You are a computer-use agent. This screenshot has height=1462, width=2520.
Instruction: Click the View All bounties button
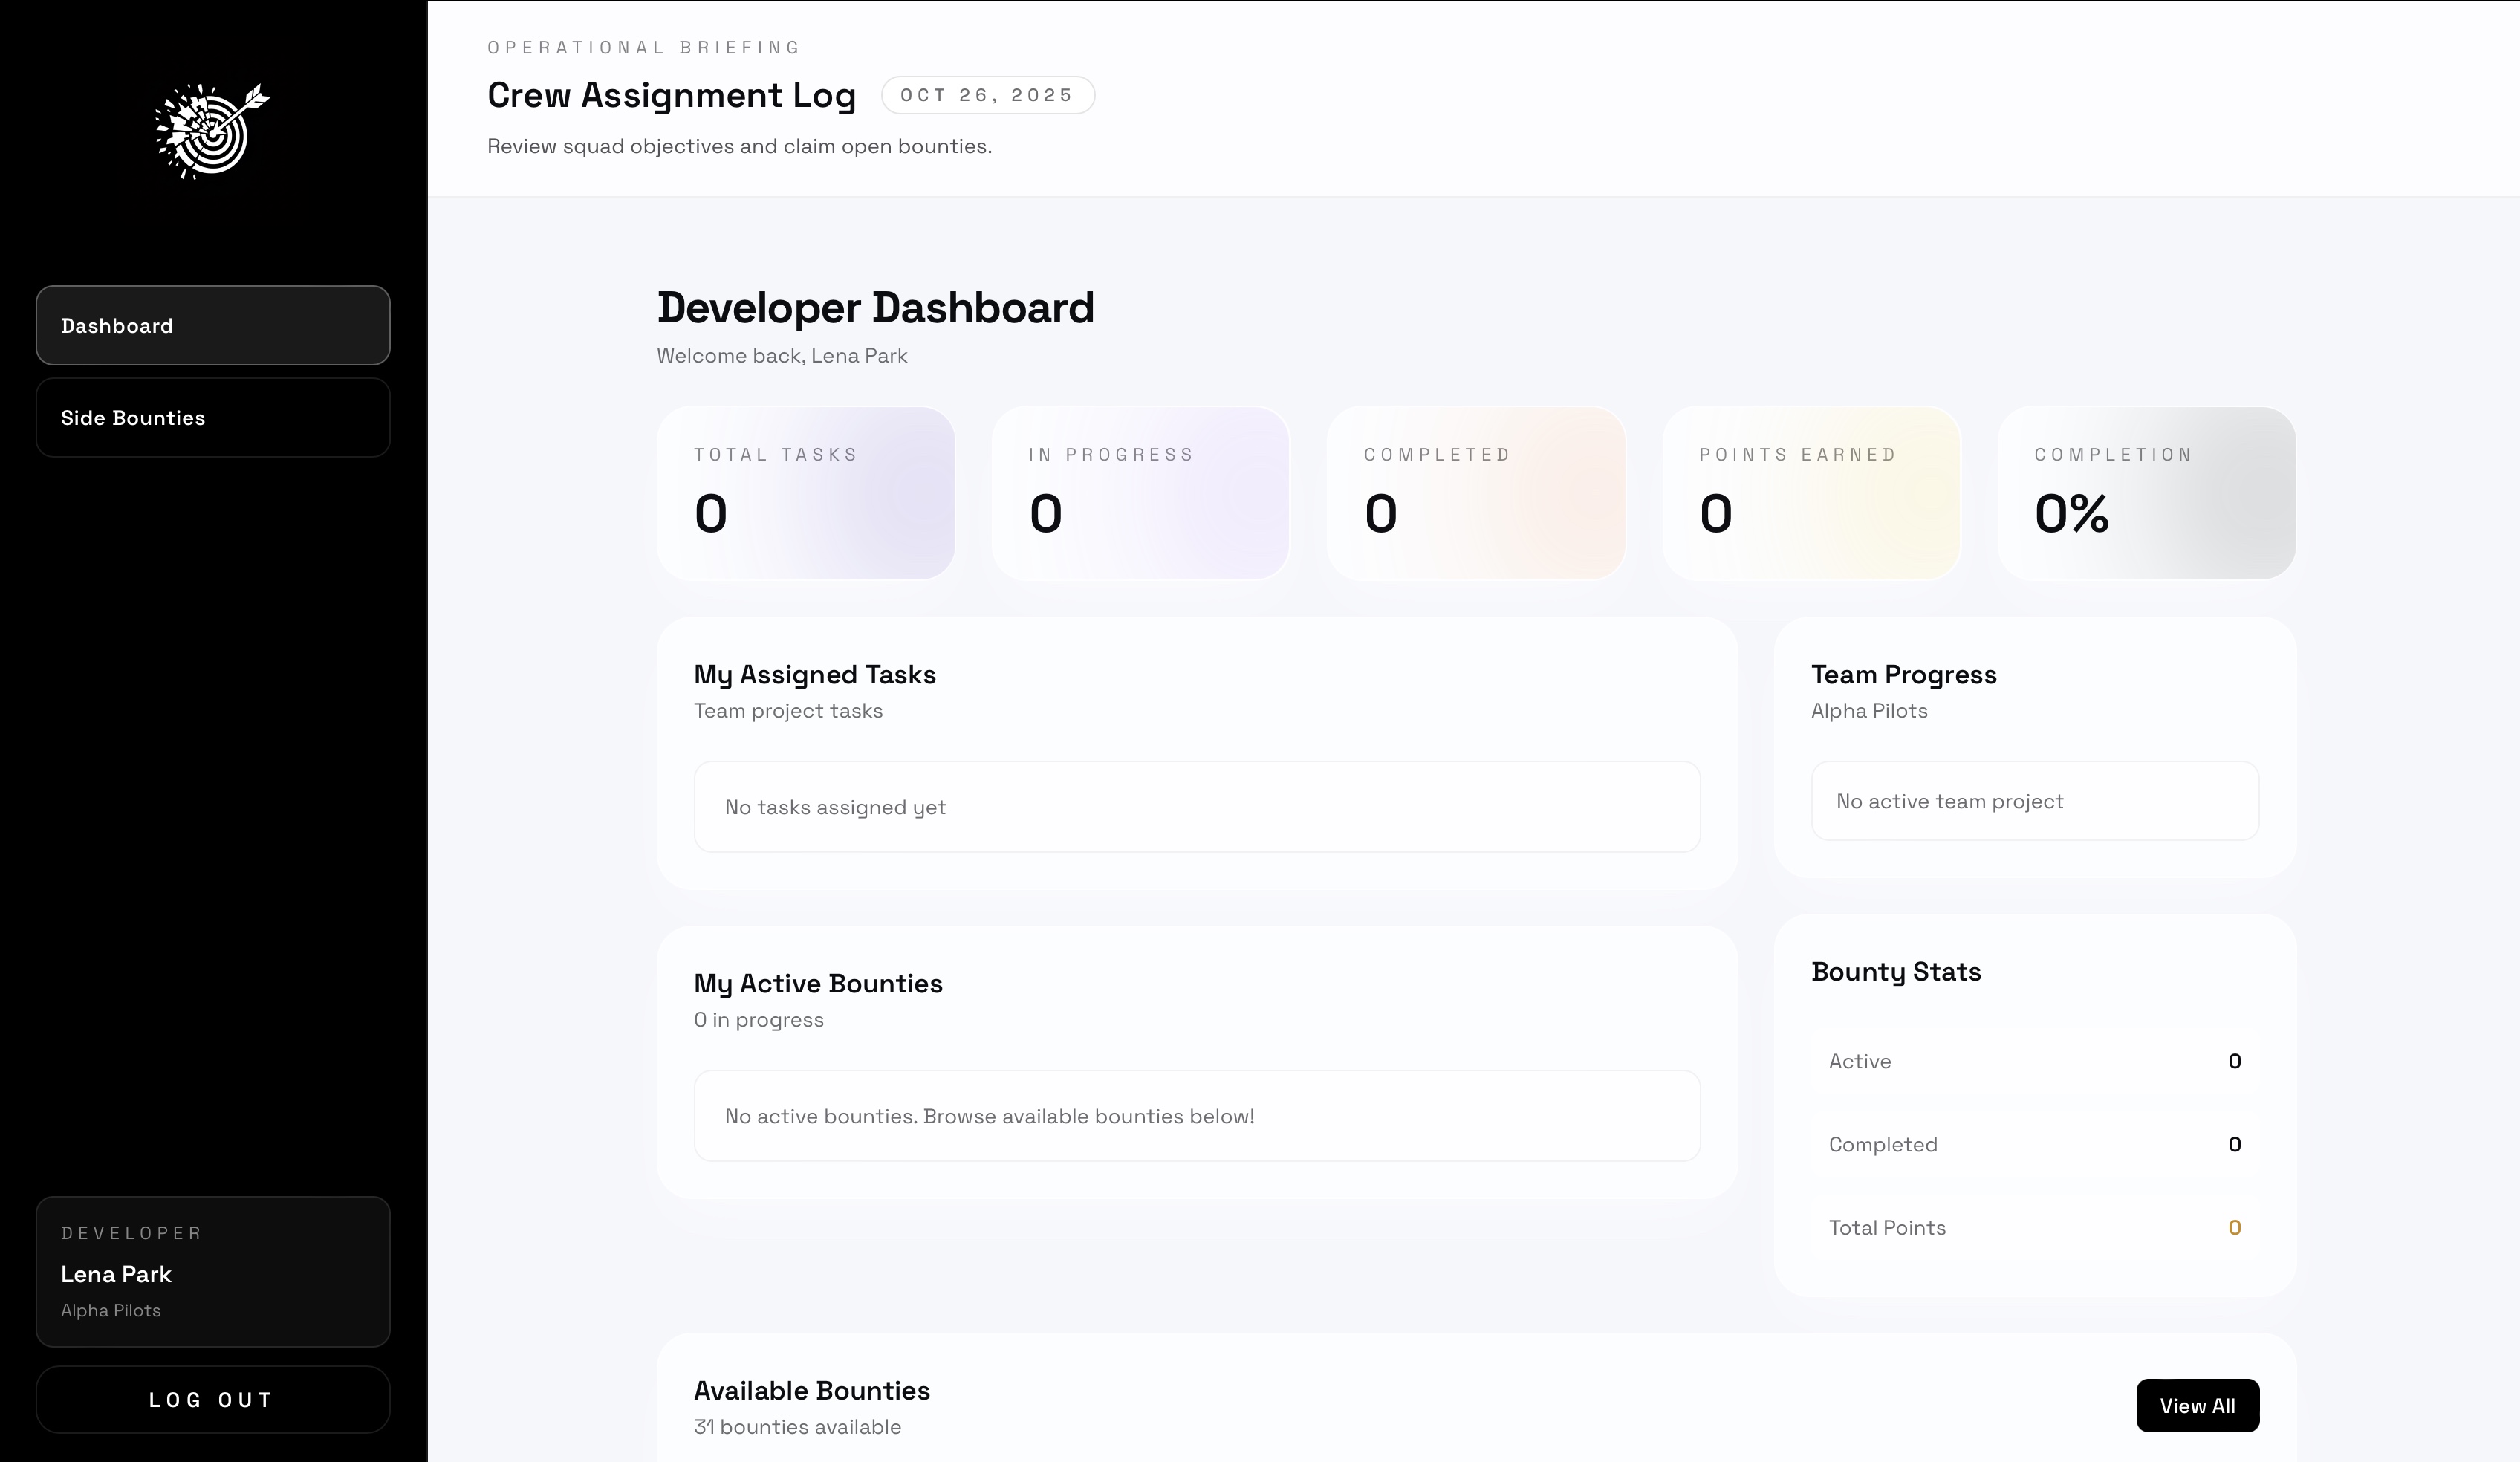click(x=2196, y=1405)
